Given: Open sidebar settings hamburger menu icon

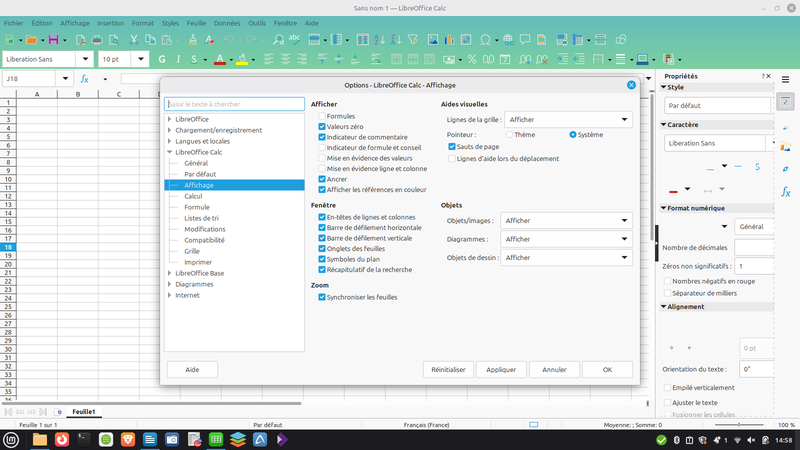Looking at the screenshot, I should click(786, 79).
